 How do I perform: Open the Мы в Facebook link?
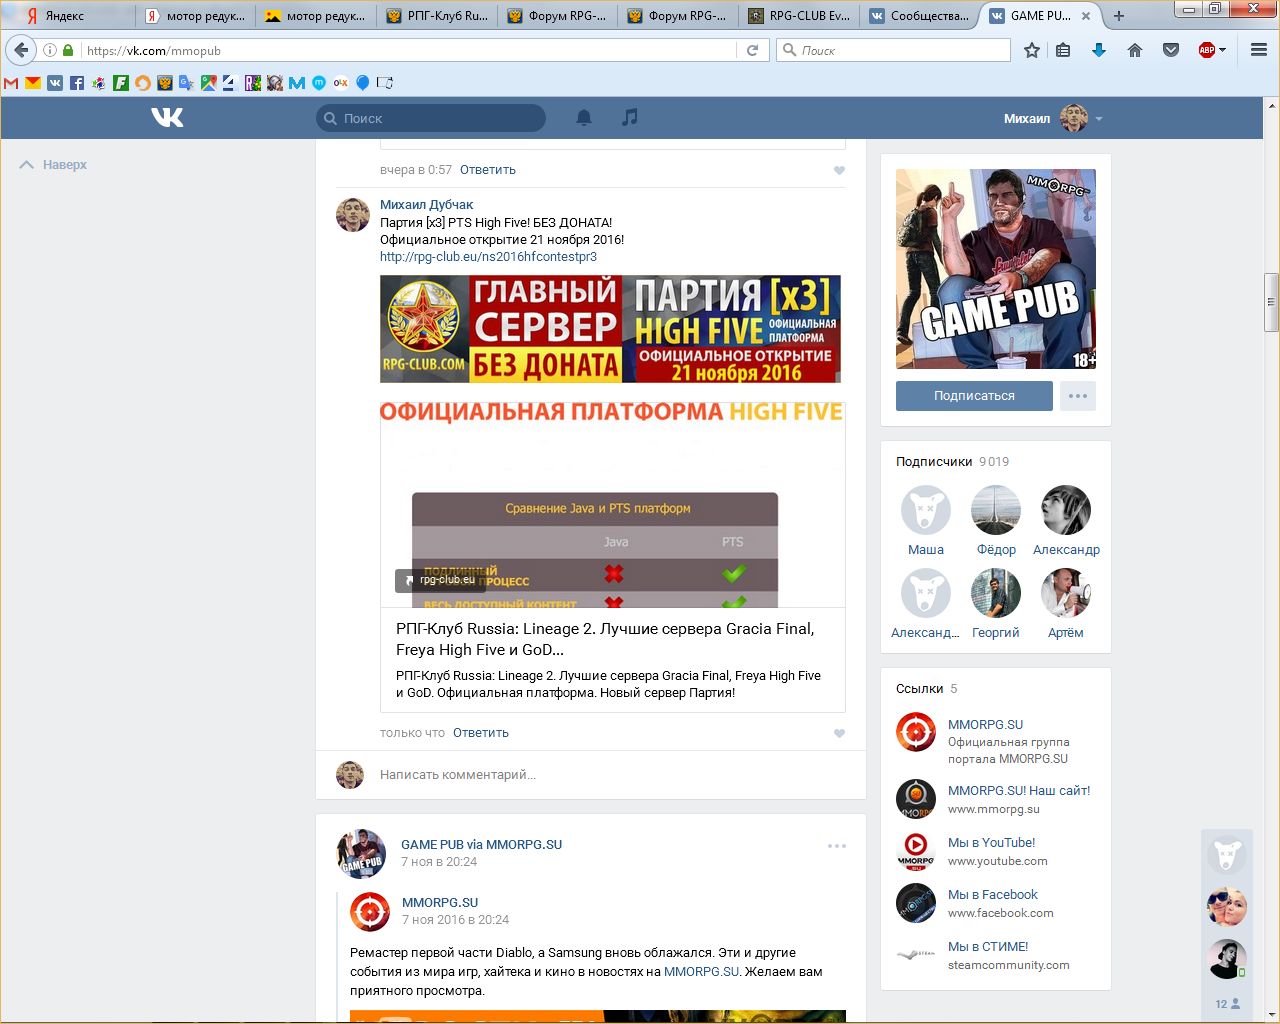point(993,895)
